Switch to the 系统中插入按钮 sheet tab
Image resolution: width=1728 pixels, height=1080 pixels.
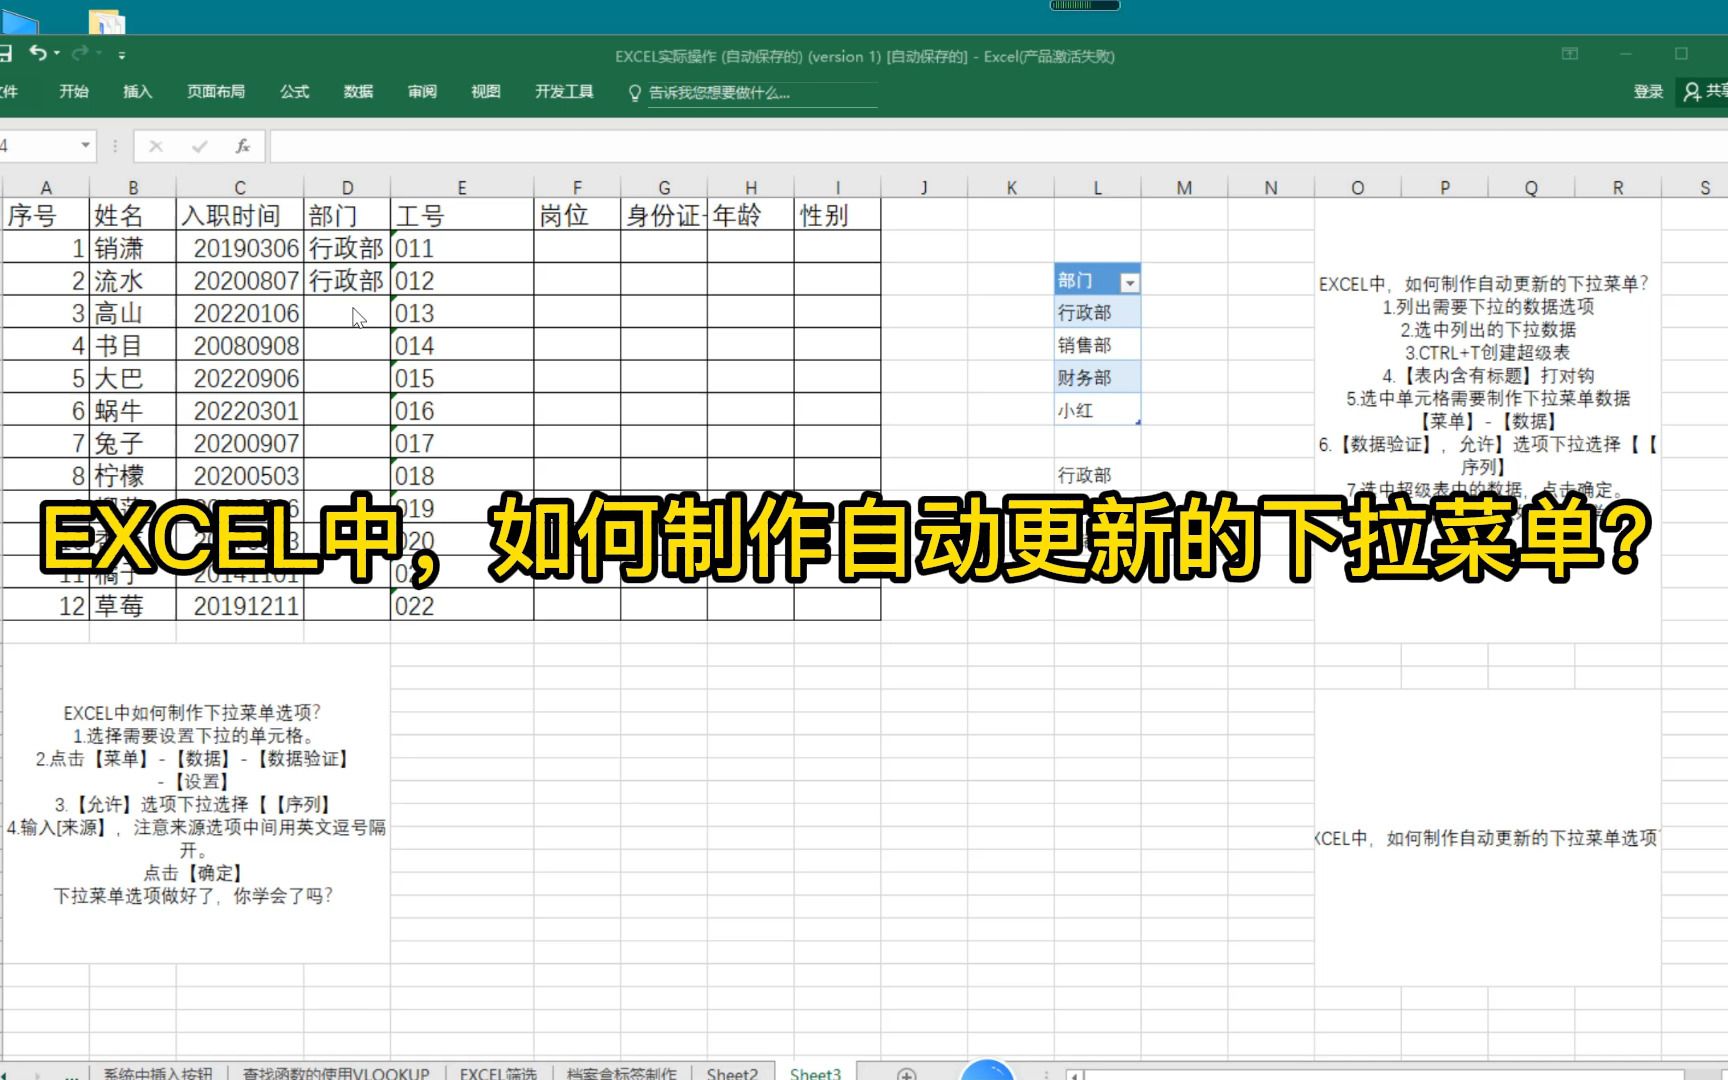coord(158,1073)
